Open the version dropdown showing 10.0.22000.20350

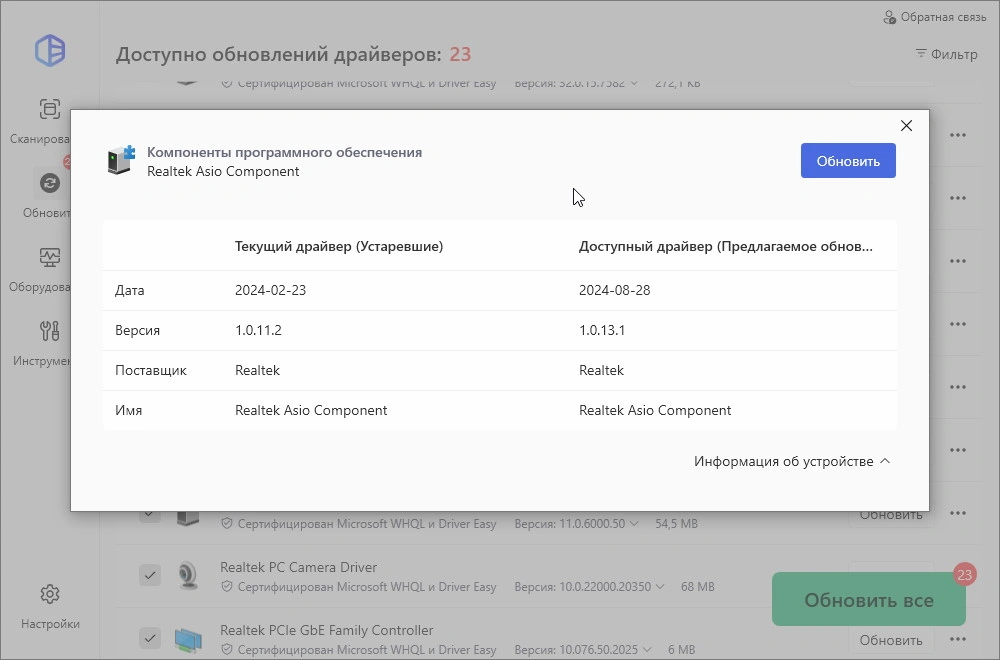pyautogui.click(x=589, y=587)
